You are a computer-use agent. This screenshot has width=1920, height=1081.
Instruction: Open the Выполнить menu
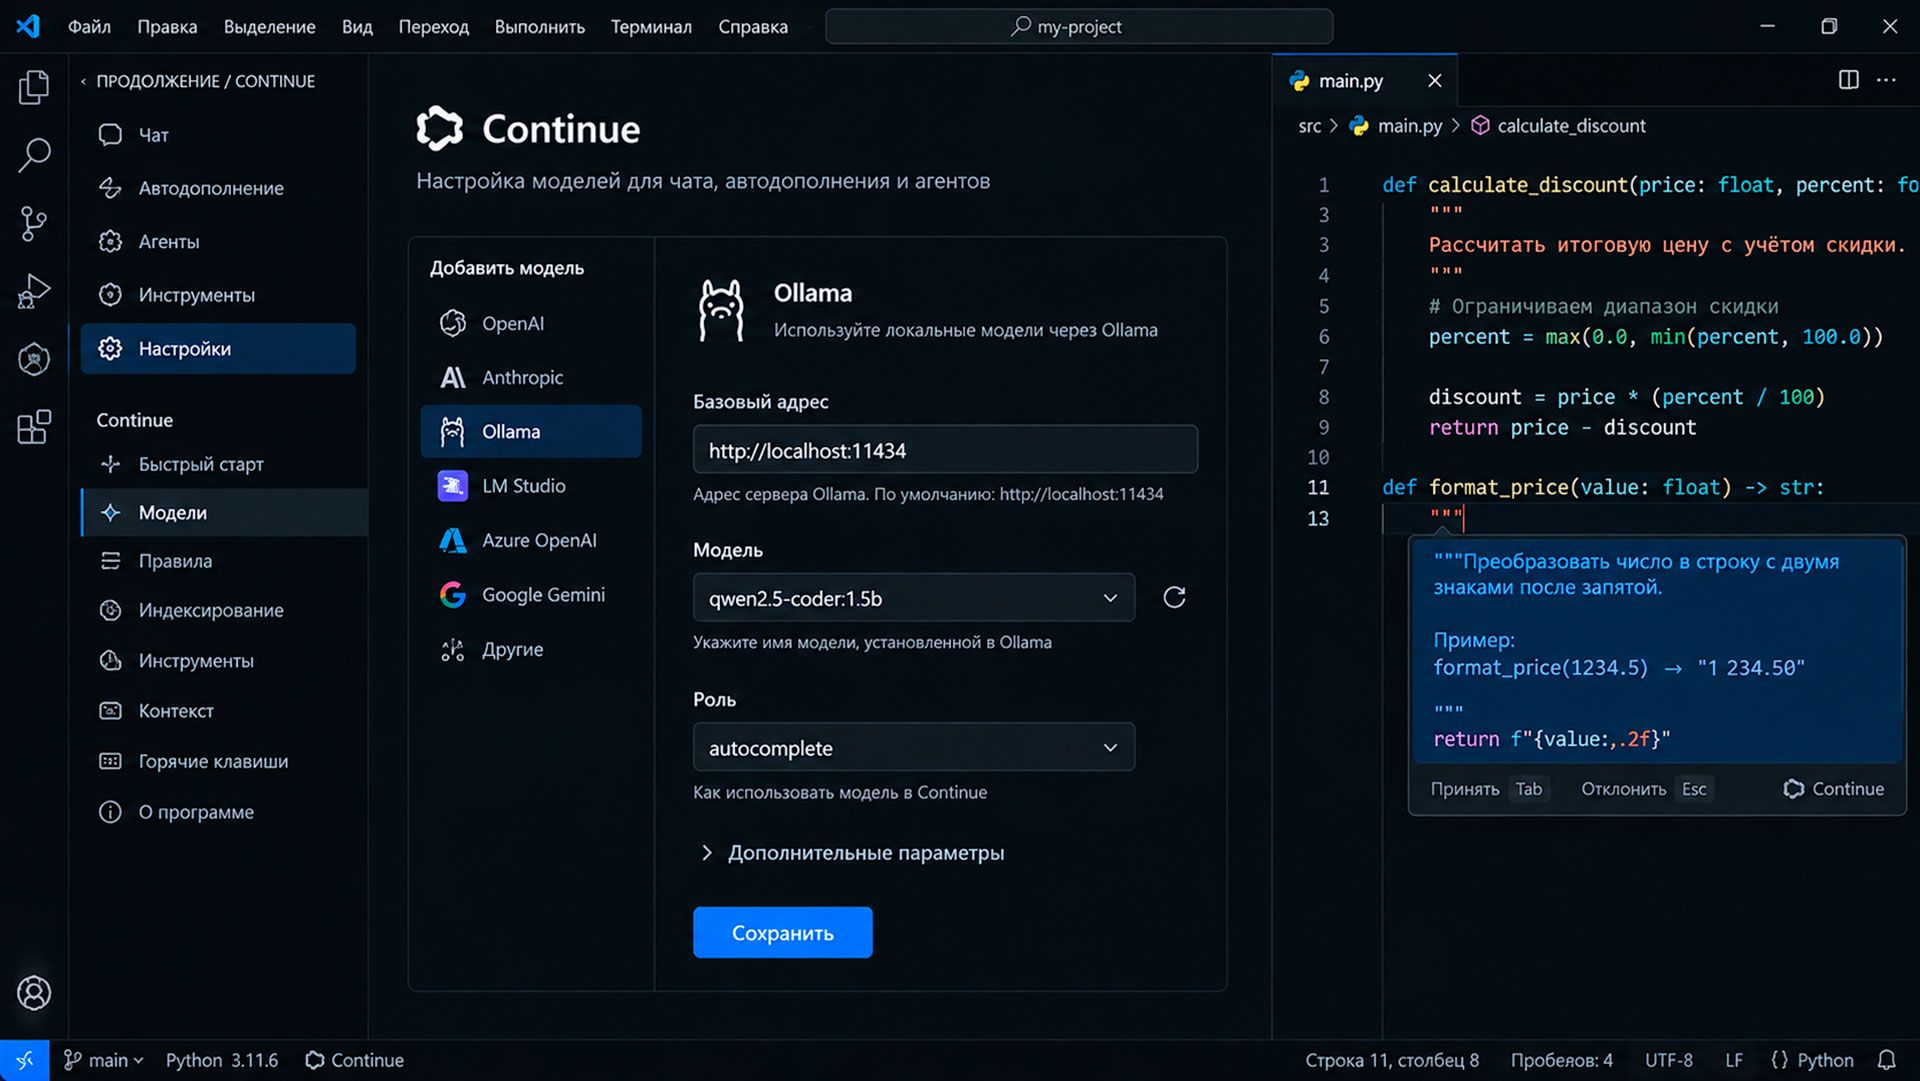pos(539,27)
